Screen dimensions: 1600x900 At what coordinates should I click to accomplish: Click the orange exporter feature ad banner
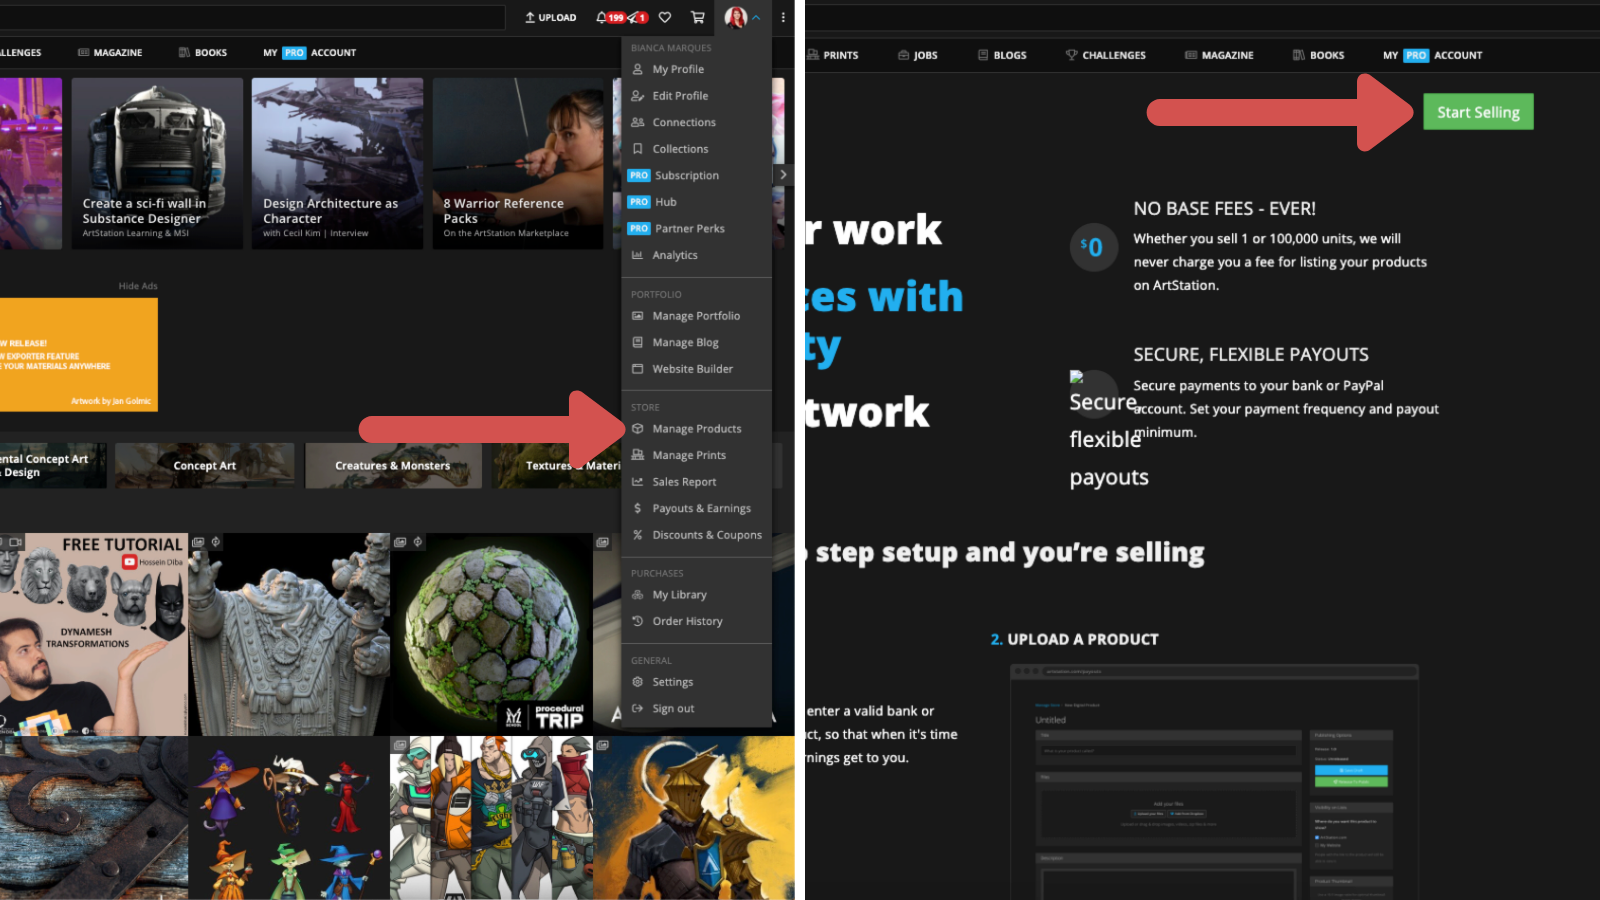79,355
